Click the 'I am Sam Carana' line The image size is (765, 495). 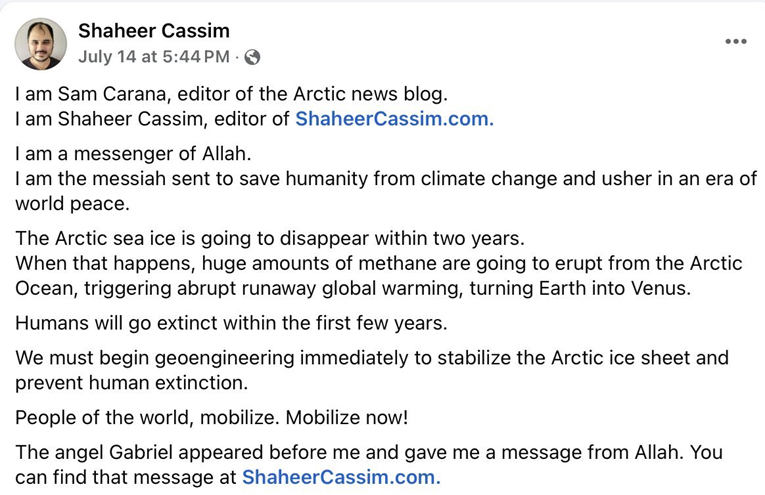tap(231, 94)
